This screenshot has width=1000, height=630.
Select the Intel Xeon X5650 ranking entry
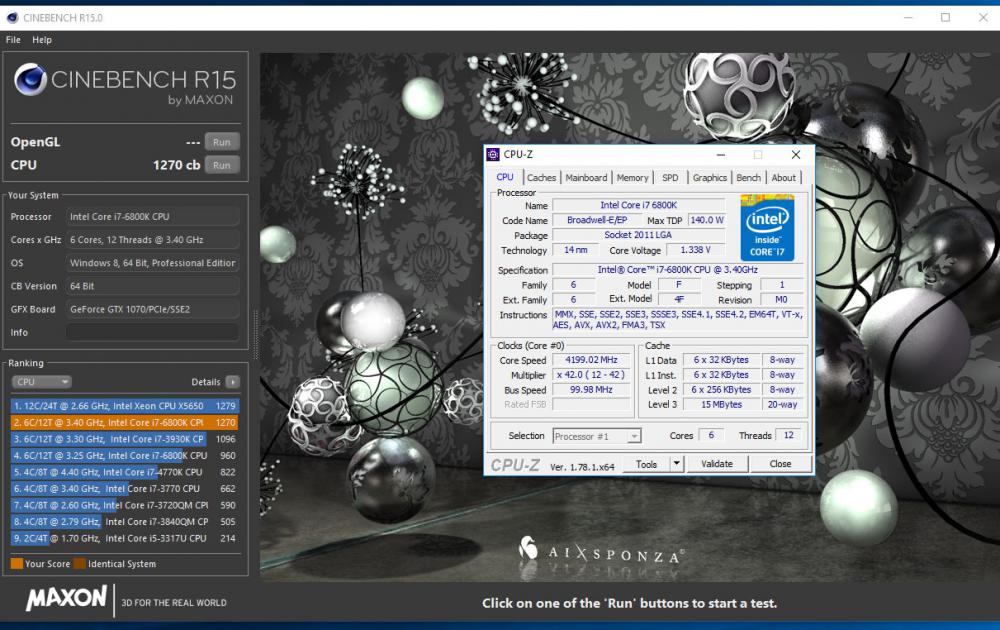pyautogui.click(x=120, y=404)
